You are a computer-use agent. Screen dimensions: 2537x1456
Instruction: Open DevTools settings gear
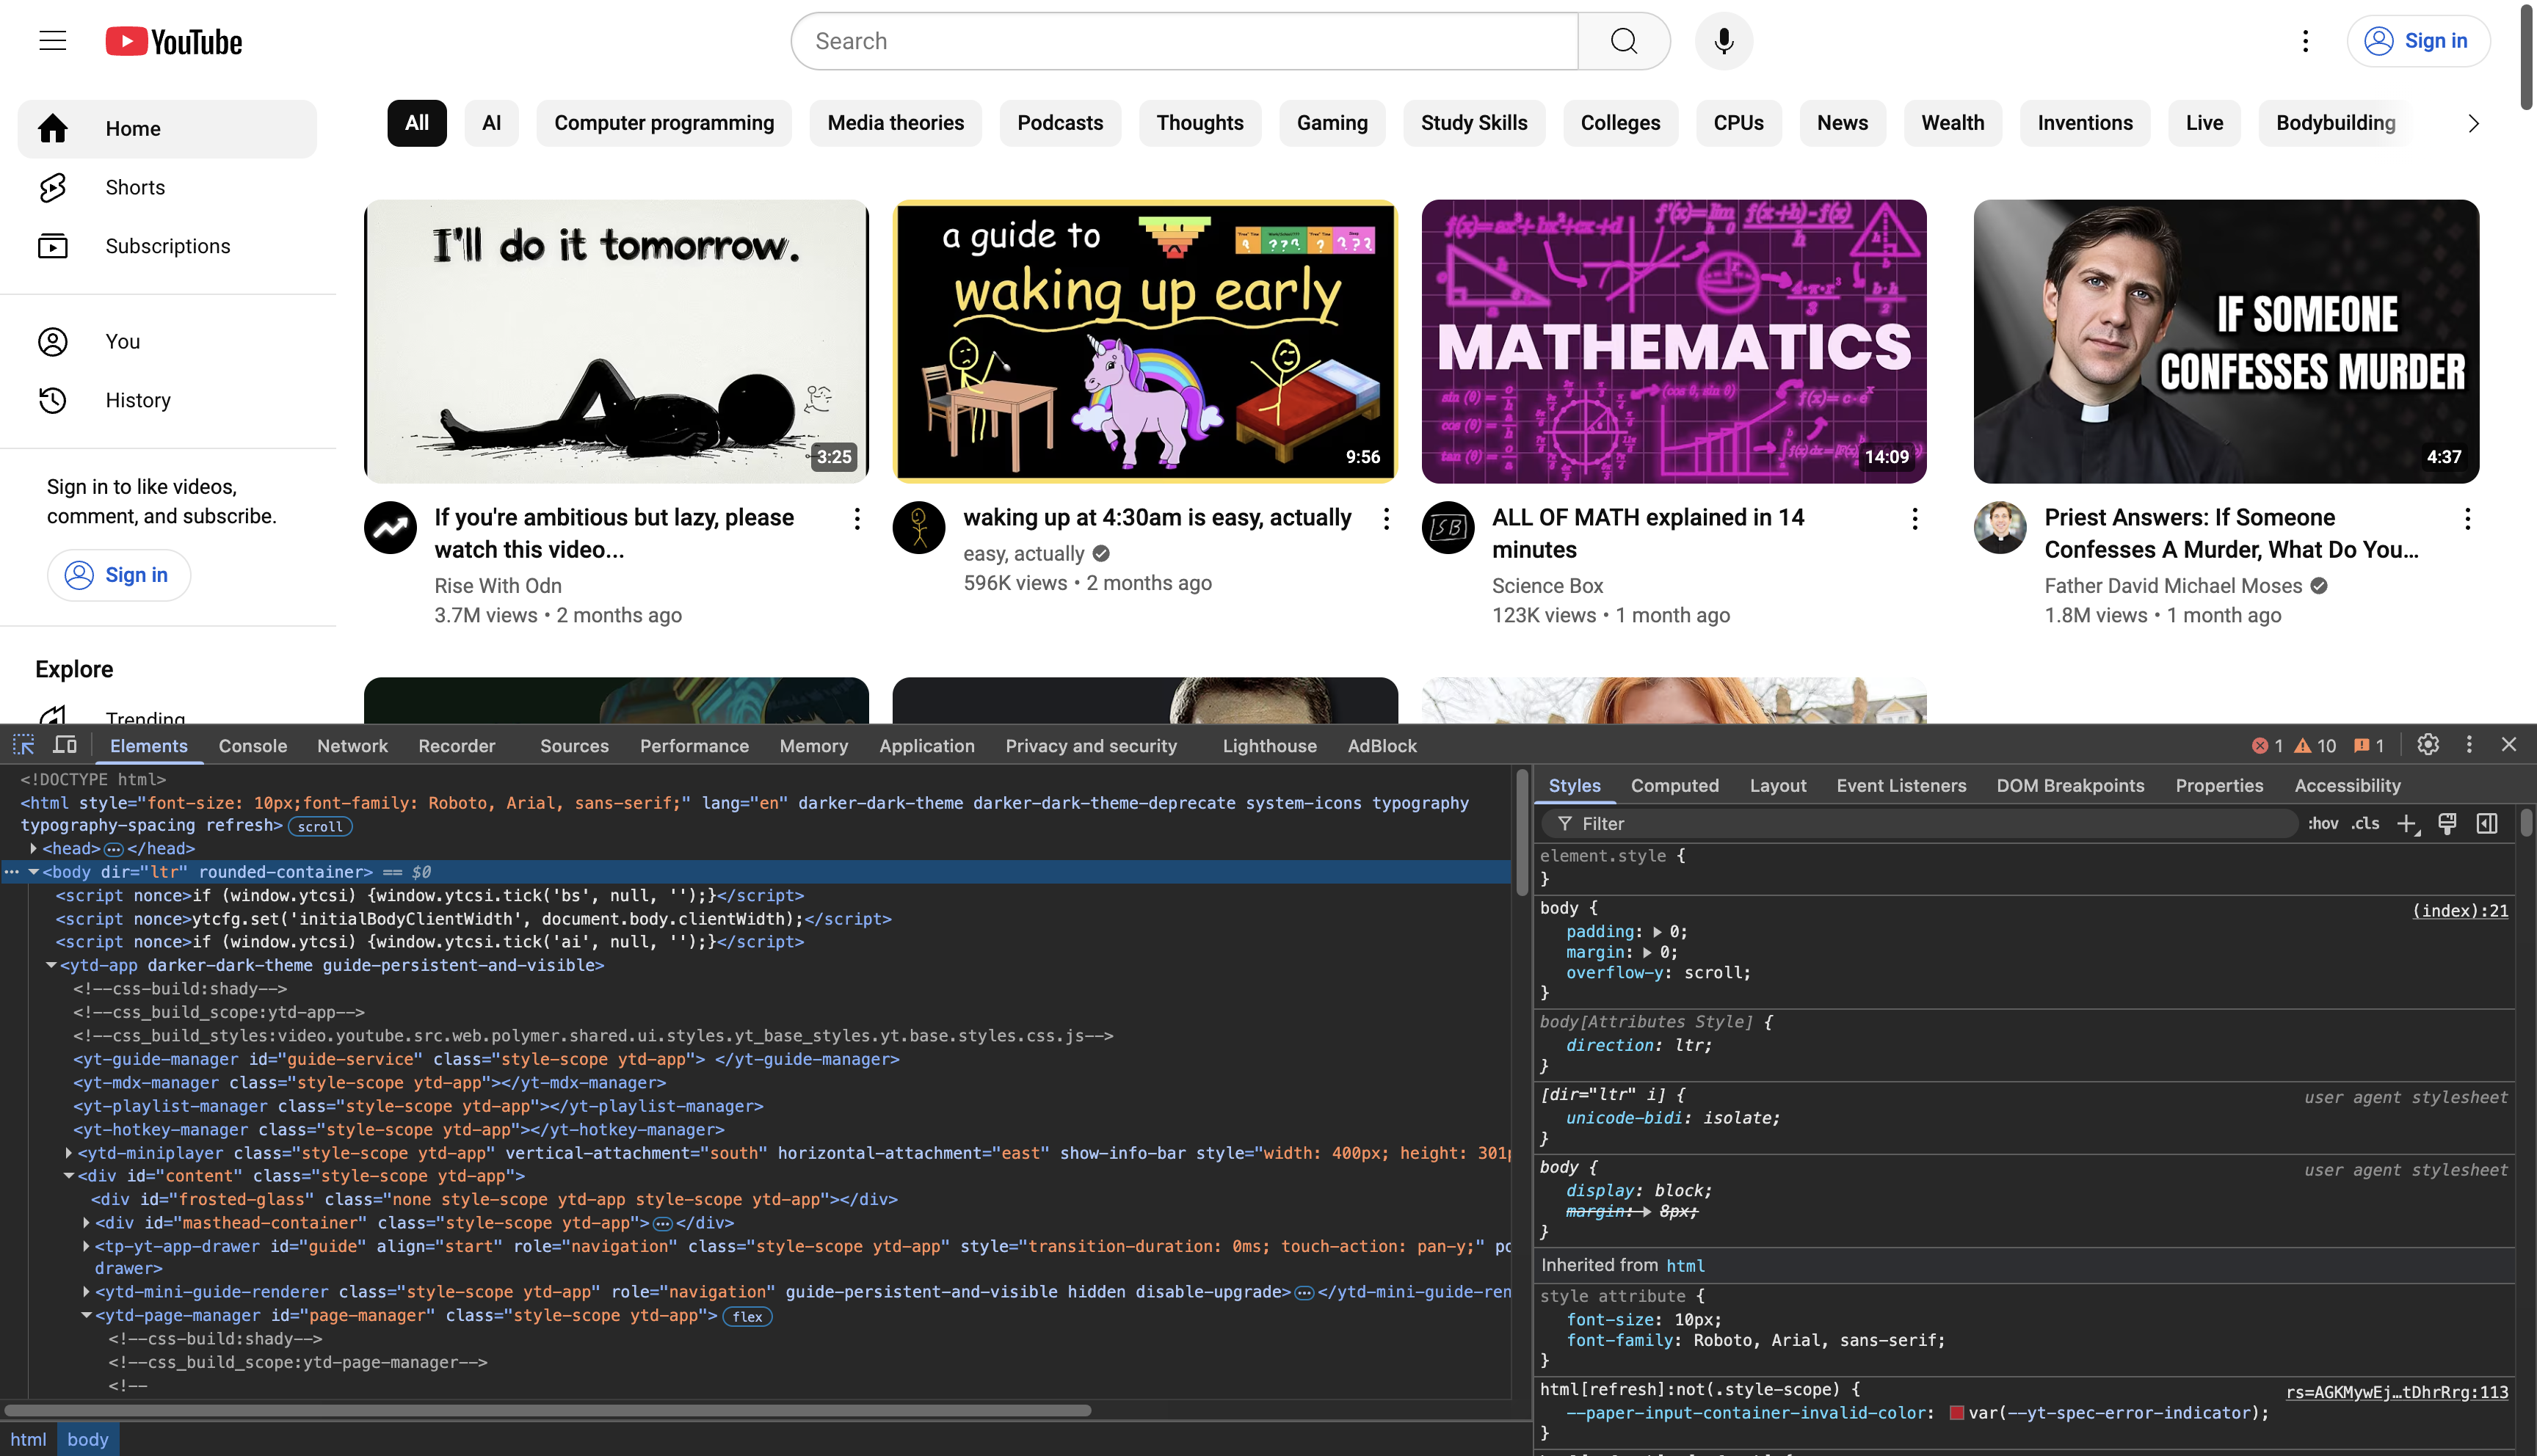[x=2428, y=745]
